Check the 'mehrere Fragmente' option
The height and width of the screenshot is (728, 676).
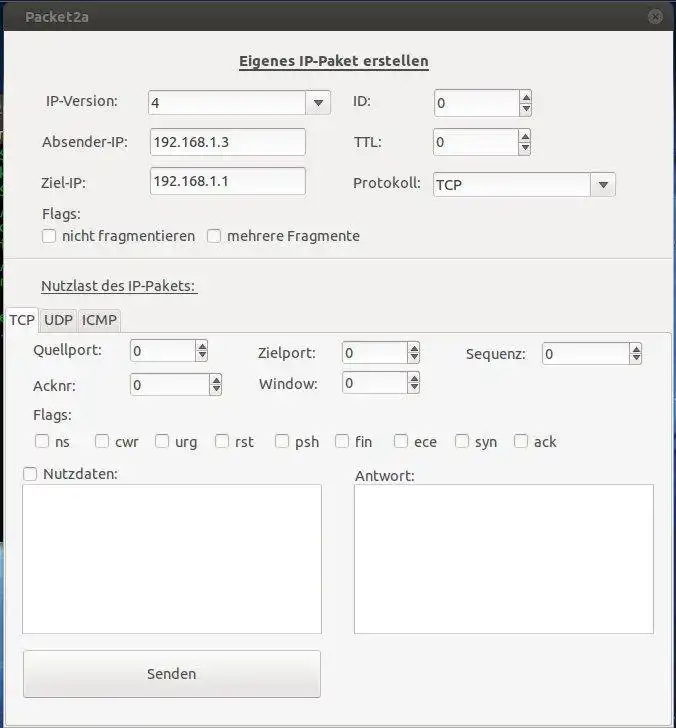click(x=214, y=236)
